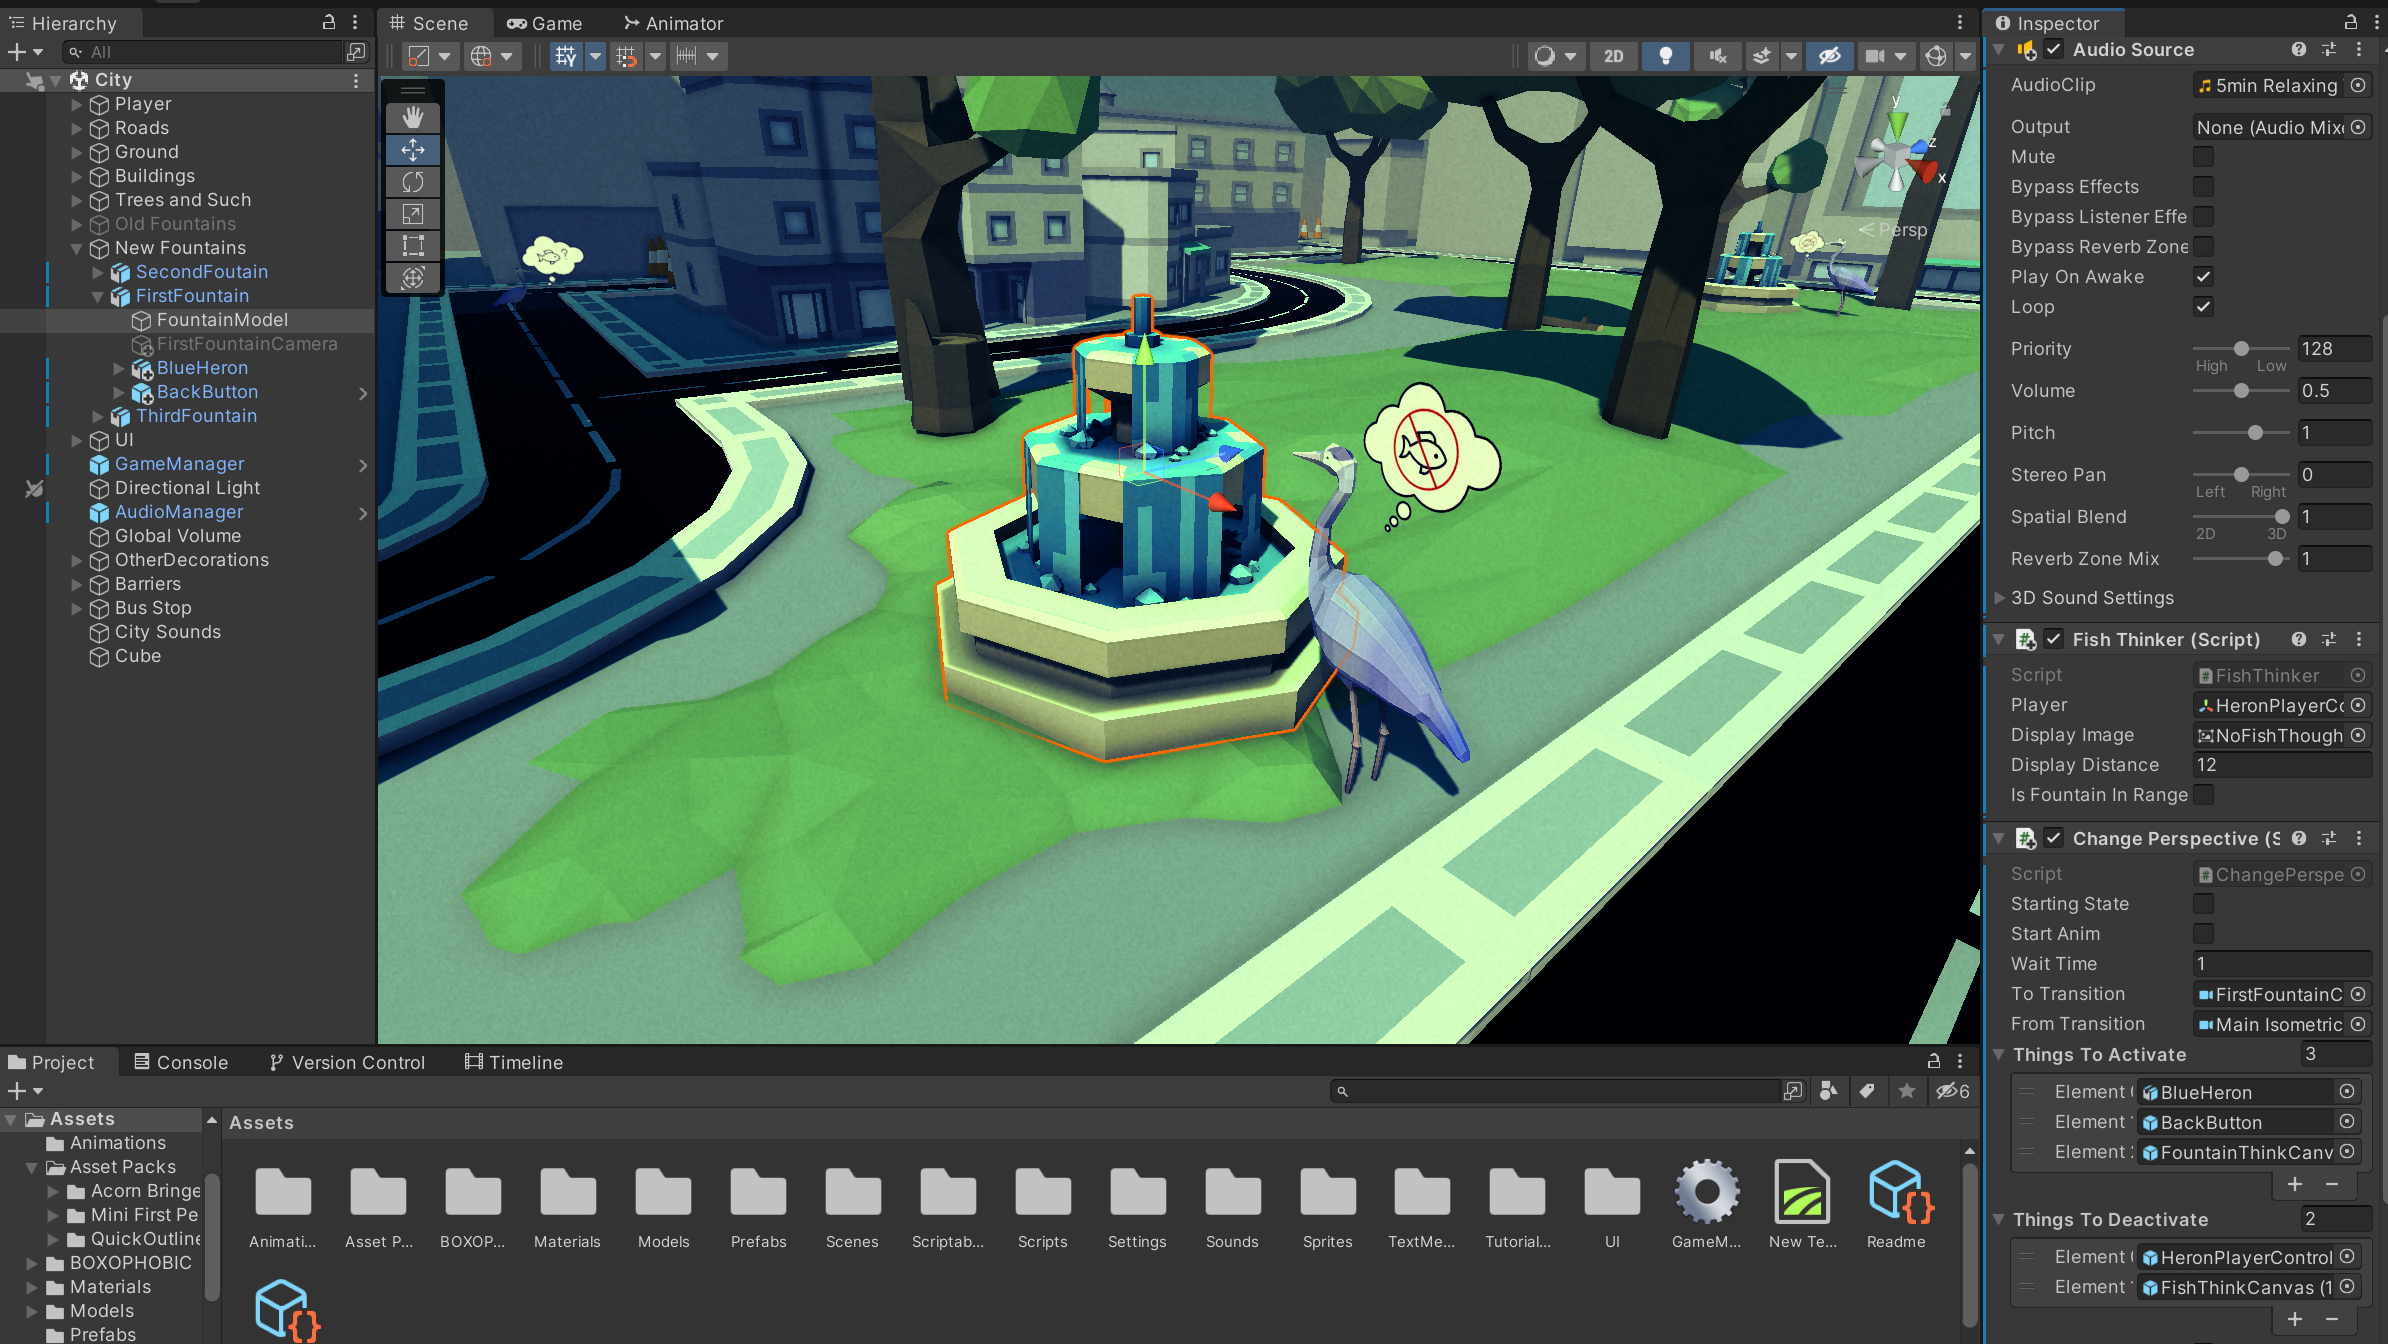
Task: Toggle scene lighting bulb icon
Action: point(1665,56)
